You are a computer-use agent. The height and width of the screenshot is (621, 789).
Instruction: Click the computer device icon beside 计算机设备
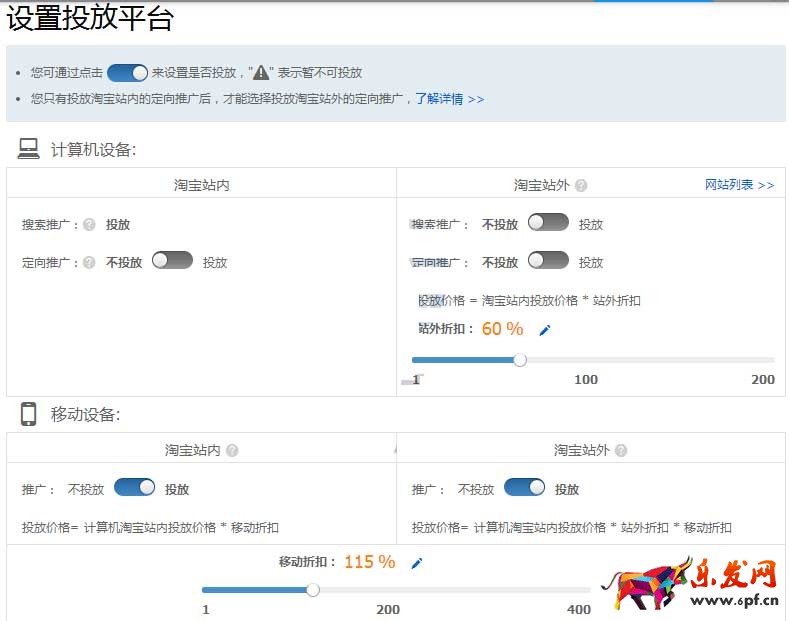[28, 149]
